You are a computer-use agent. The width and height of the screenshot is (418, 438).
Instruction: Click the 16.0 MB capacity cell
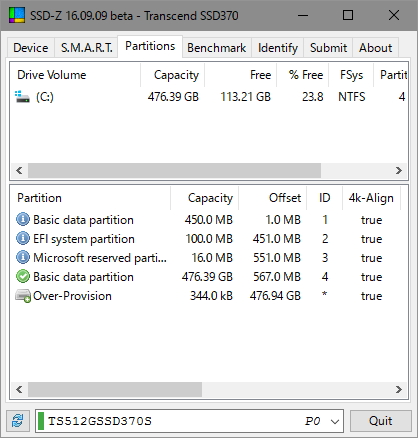point(212,258)
